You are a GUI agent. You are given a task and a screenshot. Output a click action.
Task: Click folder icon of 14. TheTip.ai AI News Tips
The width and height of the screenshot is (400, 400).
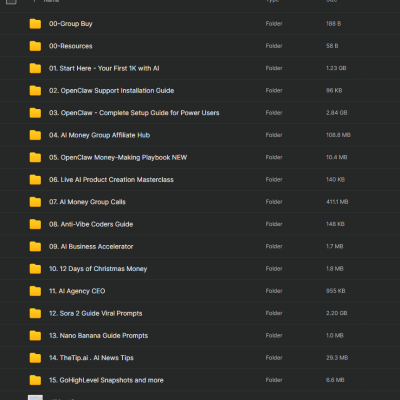click(35, 358)
